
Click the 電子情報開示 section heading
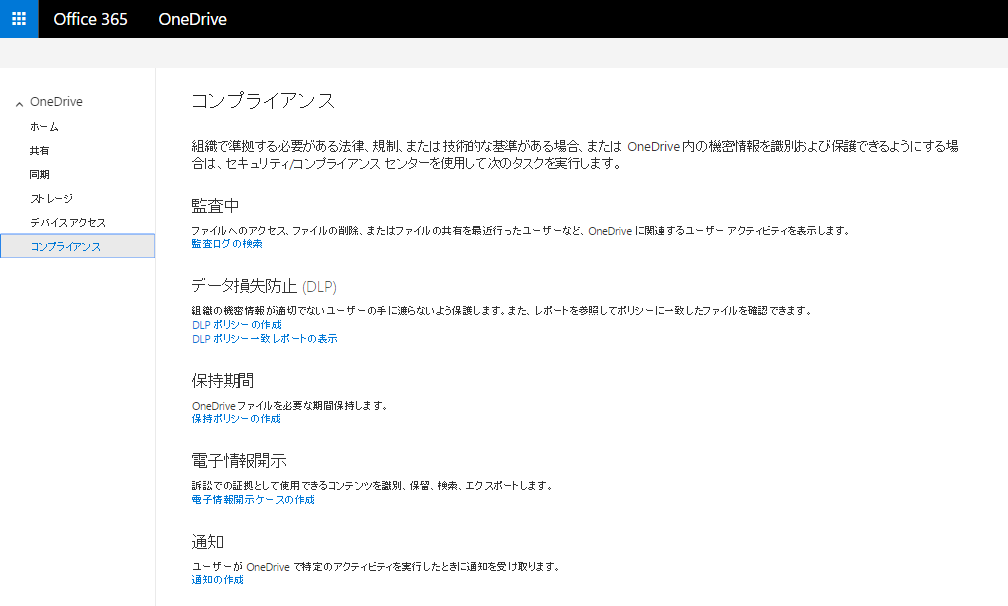(238, 461)
